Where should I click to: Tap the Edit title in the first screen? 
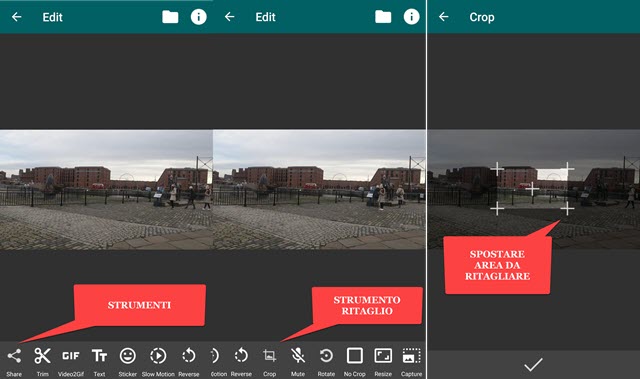pyautogui.click(x=53, y=17)
